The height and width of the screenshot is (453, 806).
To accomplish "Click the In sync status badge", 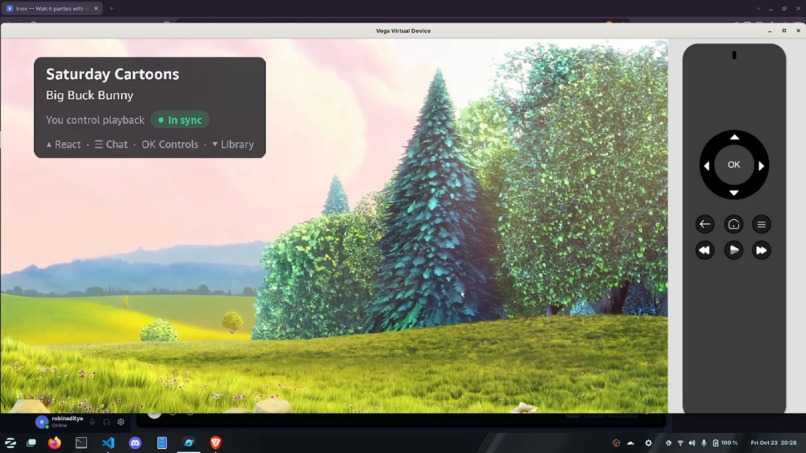I will click(180, 120).
